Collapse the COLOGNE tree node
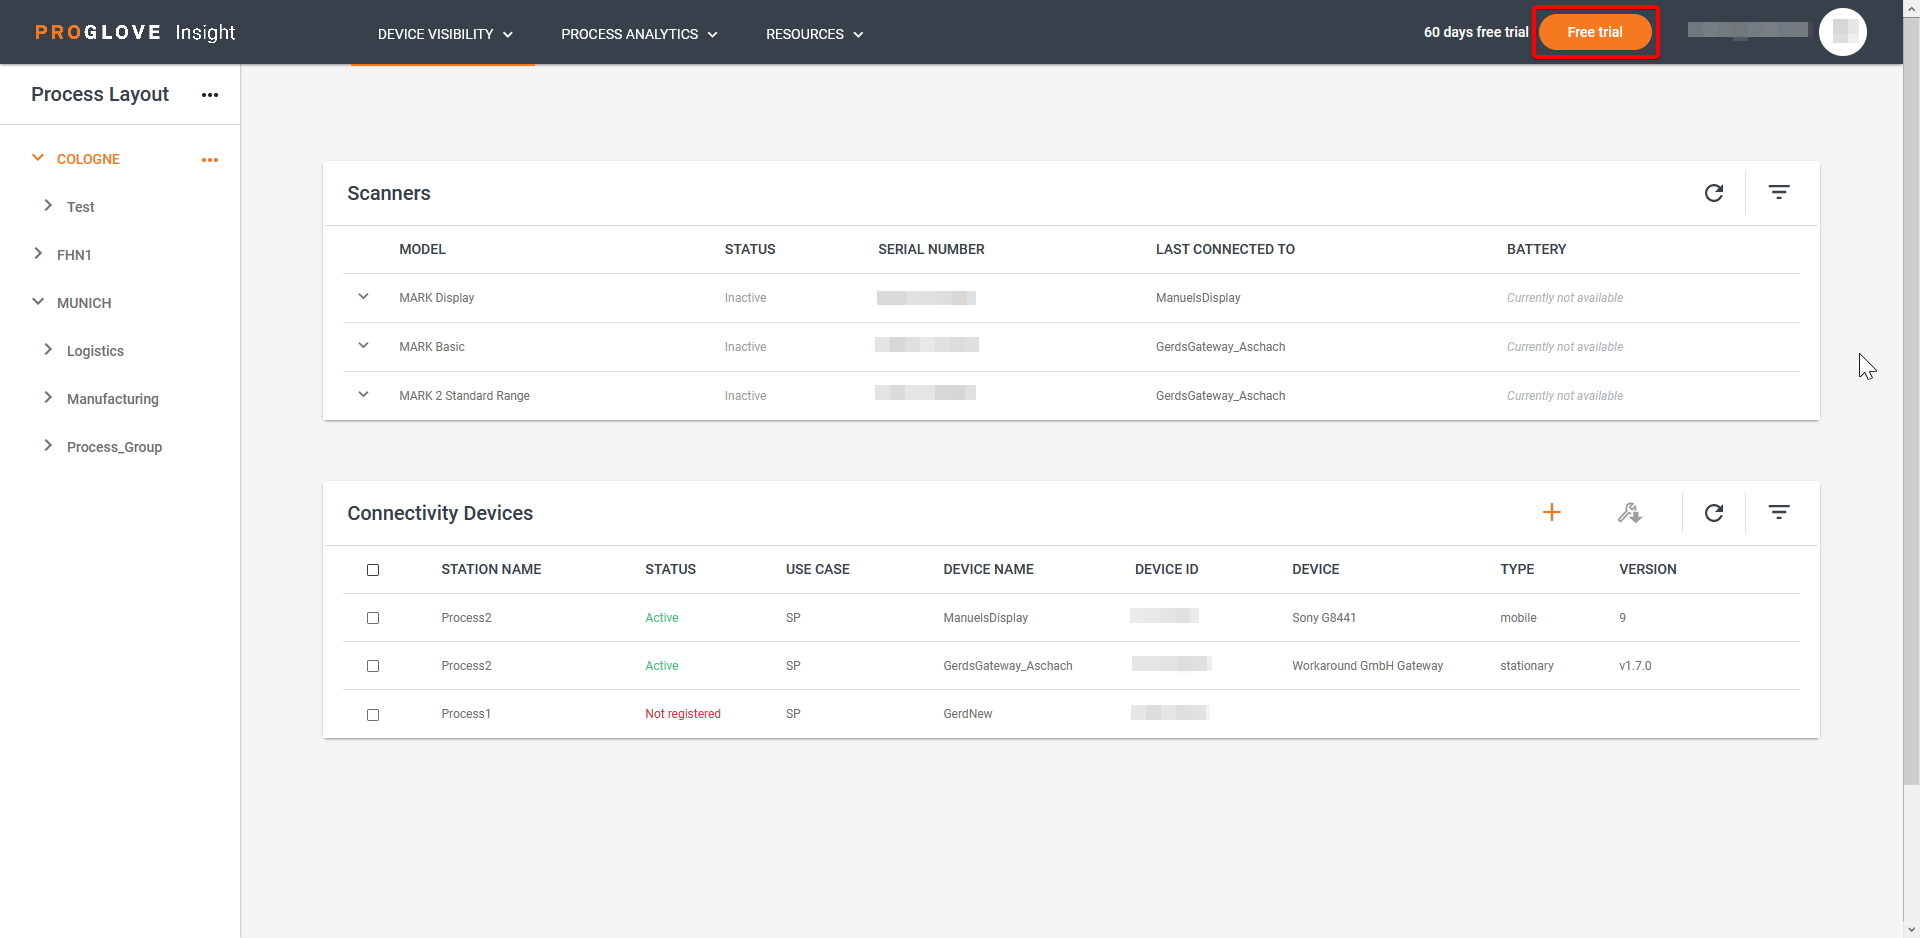This screenshot has width=1920, height=938. (38, 158)
